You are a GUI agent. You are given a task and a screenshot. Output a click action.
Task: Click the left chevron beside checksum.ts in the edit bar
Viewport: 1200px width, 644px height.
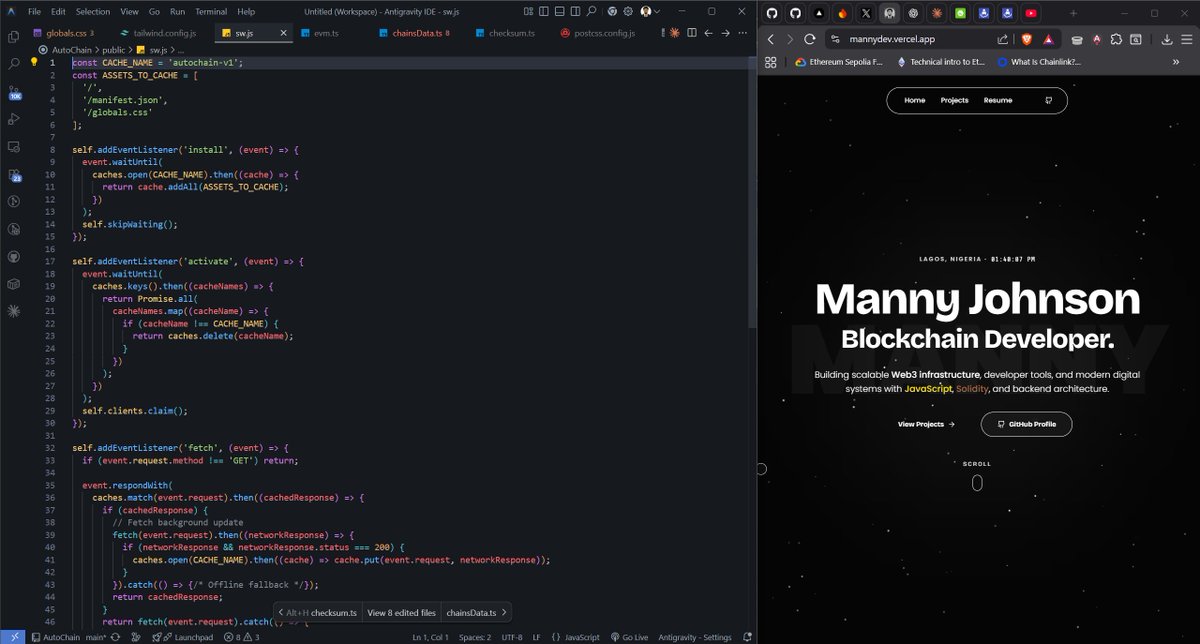pyautogui.click(x=281, y=612)
